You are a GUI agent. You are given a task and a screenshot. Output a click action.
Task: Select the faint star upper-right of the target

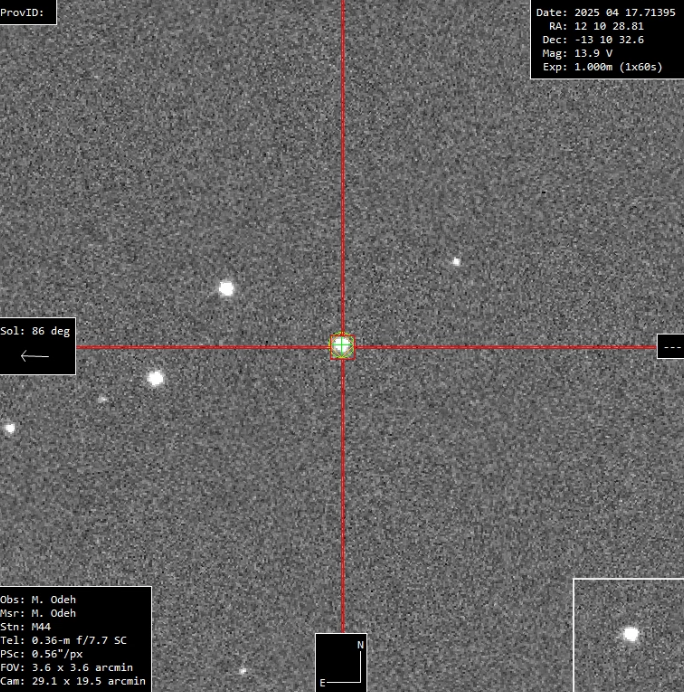455,261
